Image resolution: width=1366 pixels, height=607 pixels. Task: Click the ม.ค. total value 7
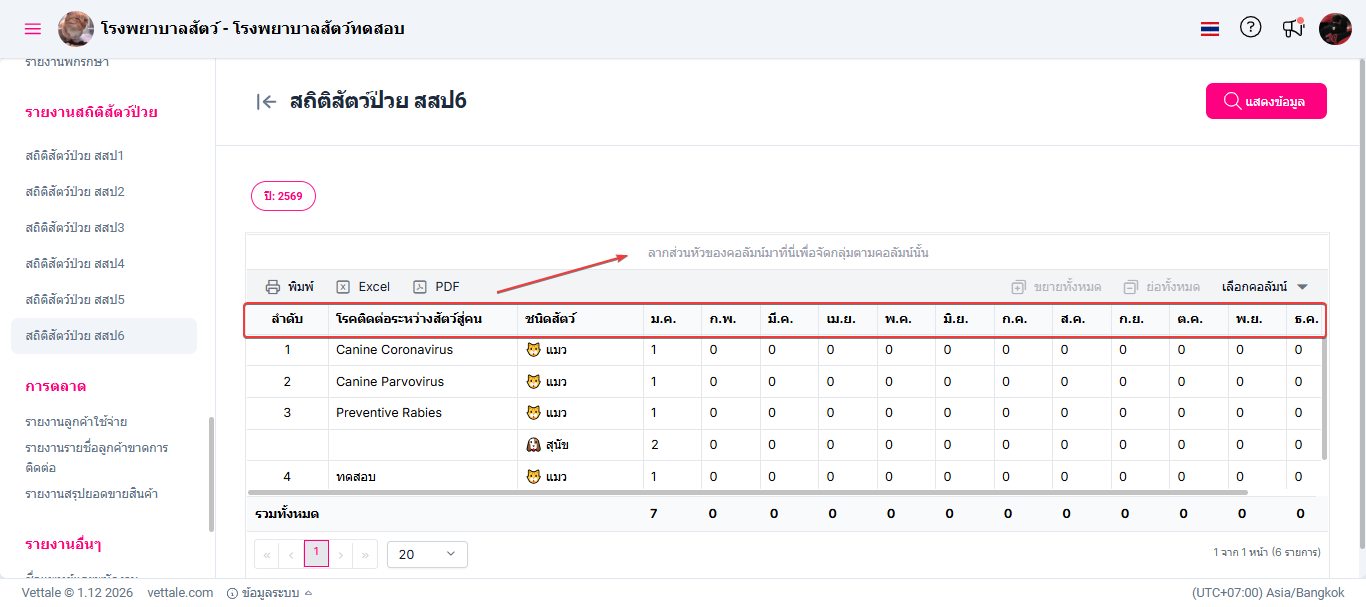(x=654, y=514)
